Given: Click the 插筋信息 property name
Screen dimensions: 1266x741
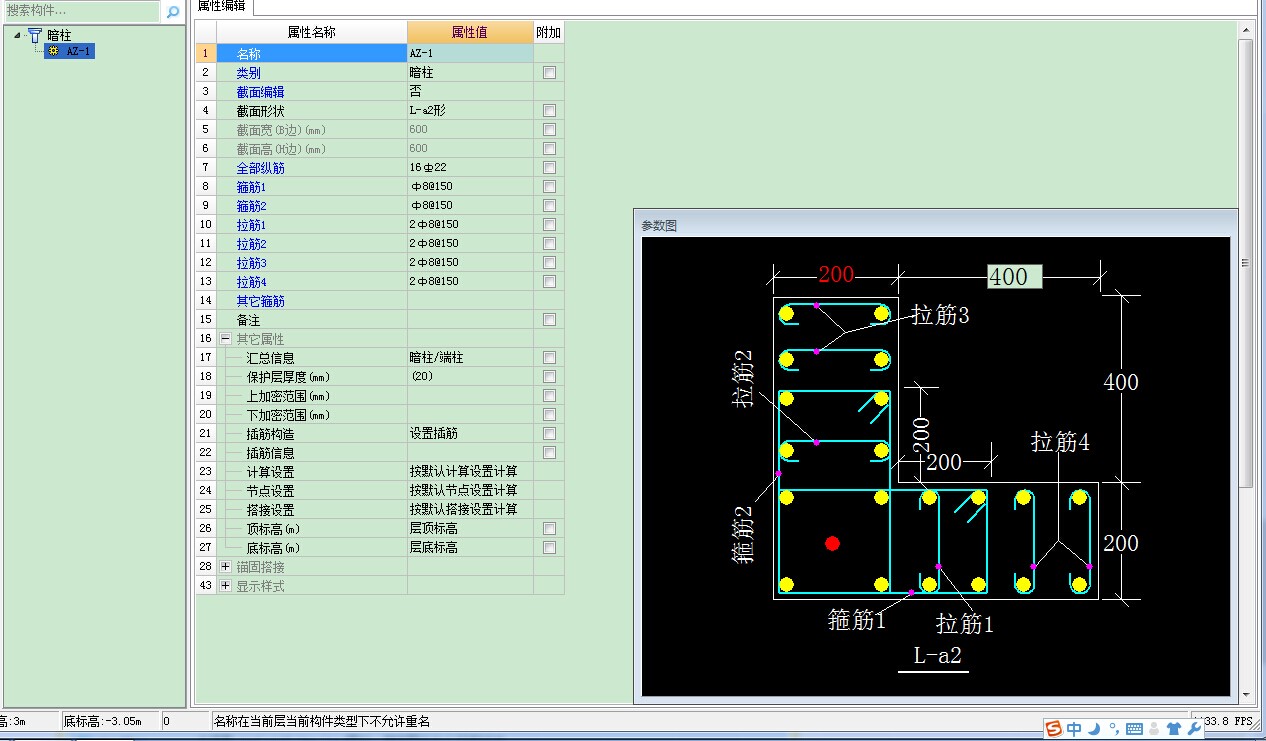Looking at the screenshot, I should point(270,453).
